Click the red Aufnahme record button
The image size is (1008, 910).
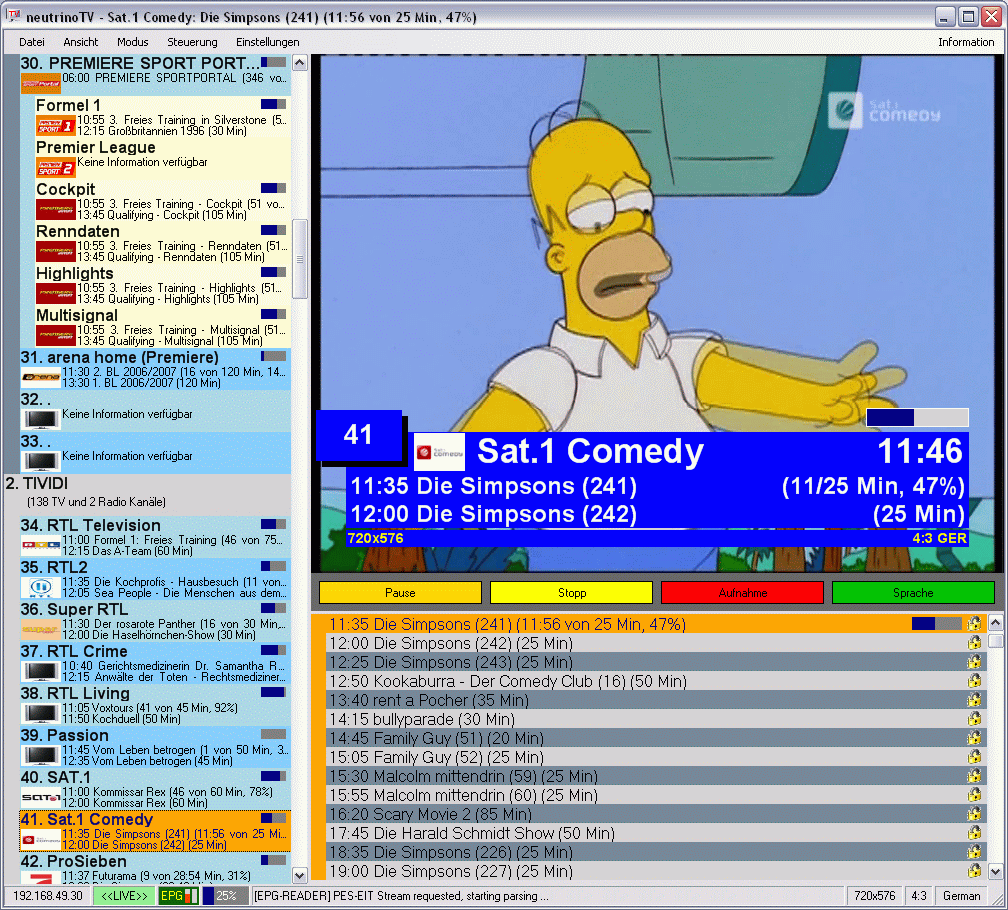(x=742, y=593)
